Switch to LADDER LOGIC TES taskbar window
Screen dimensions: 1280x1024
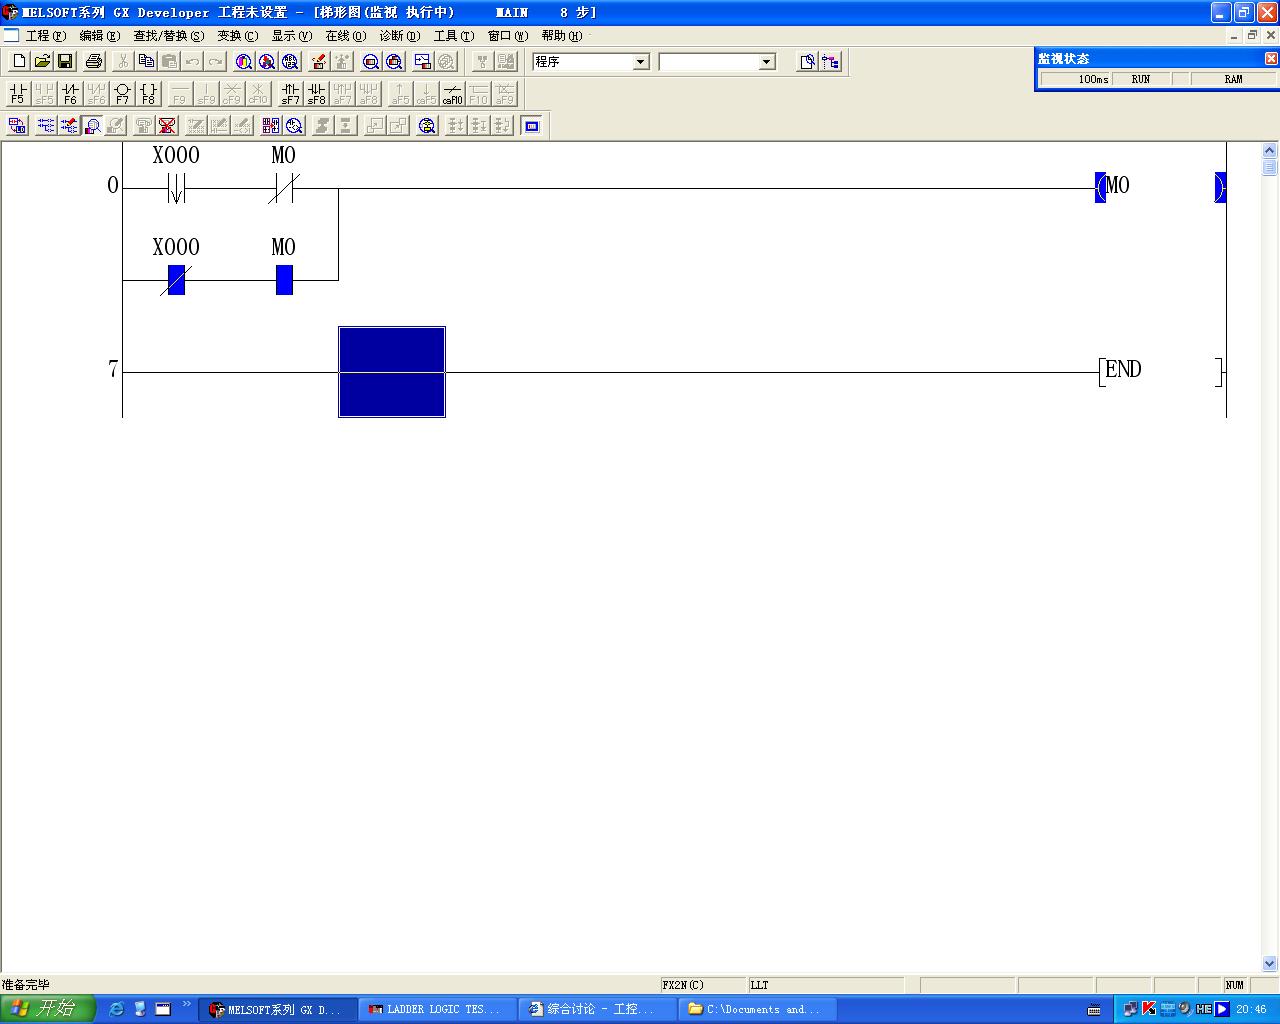click(x=436, y=1010)
